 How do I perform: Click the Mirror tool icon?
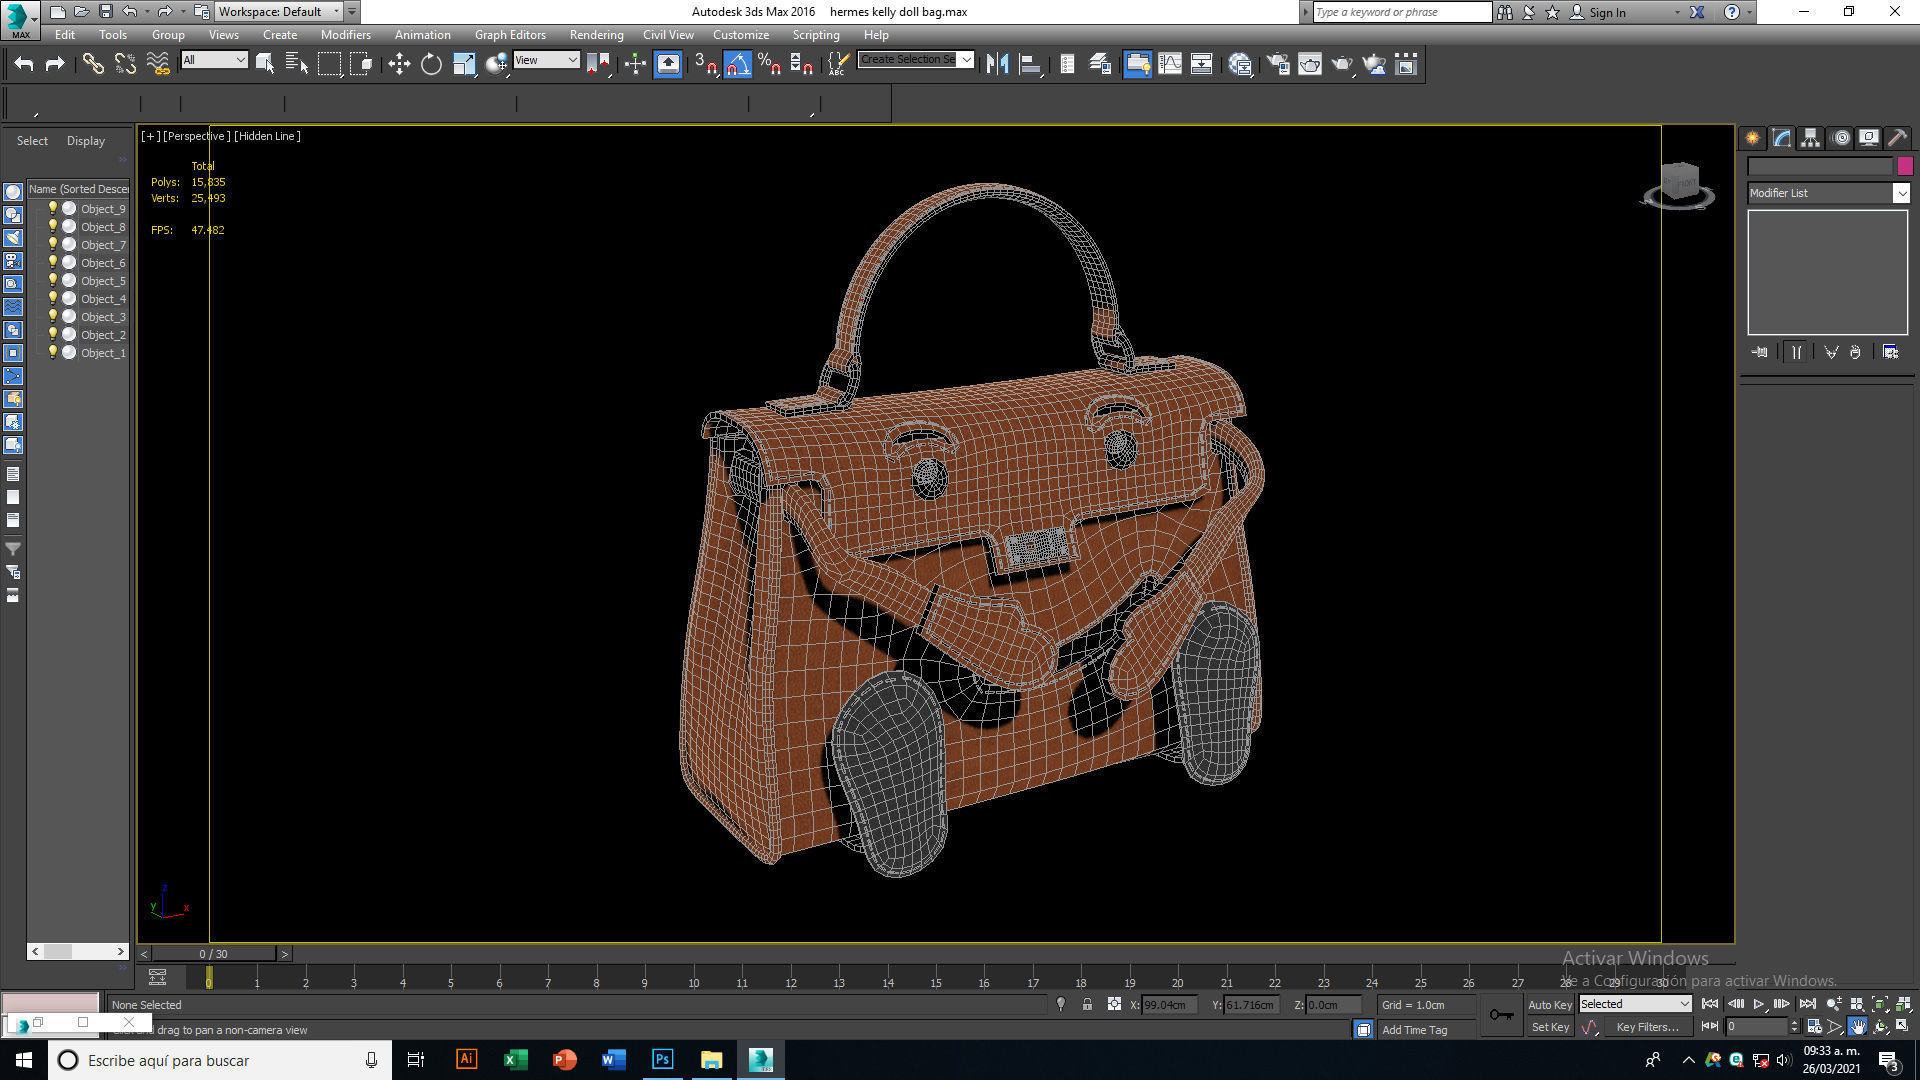997,64
